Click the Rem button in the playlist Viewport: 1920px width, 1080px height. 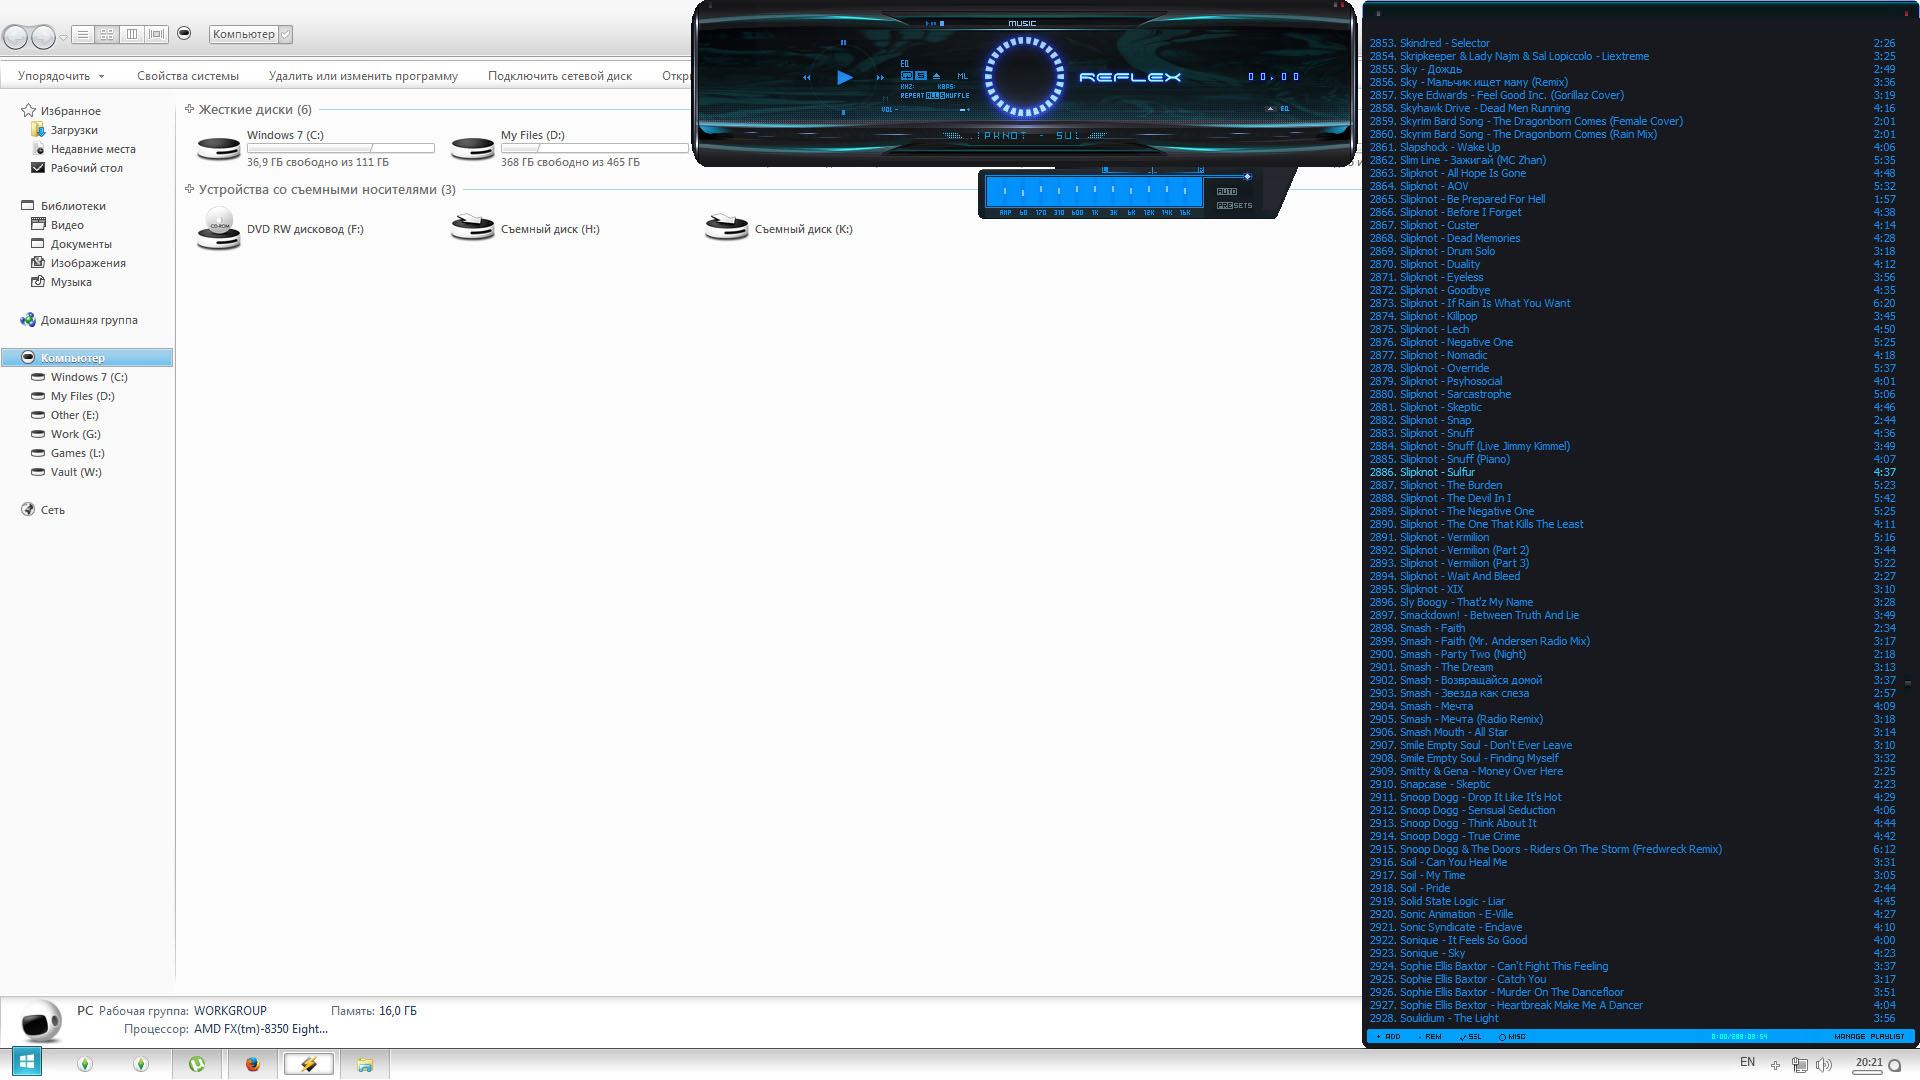pos(1430,1037)
